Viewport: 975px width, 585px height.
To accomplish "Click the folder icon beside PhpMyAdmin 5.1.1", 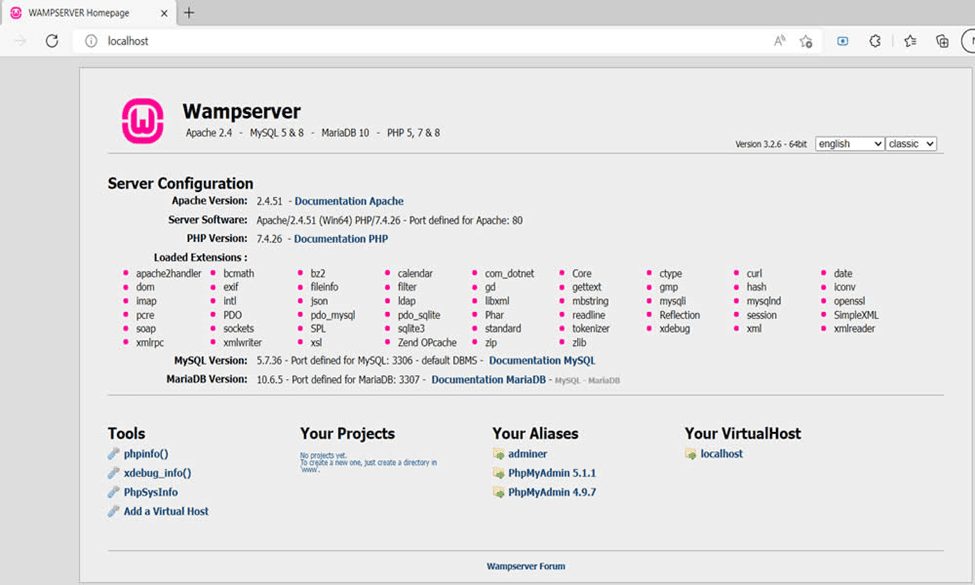I will click(x=498, y=473).
